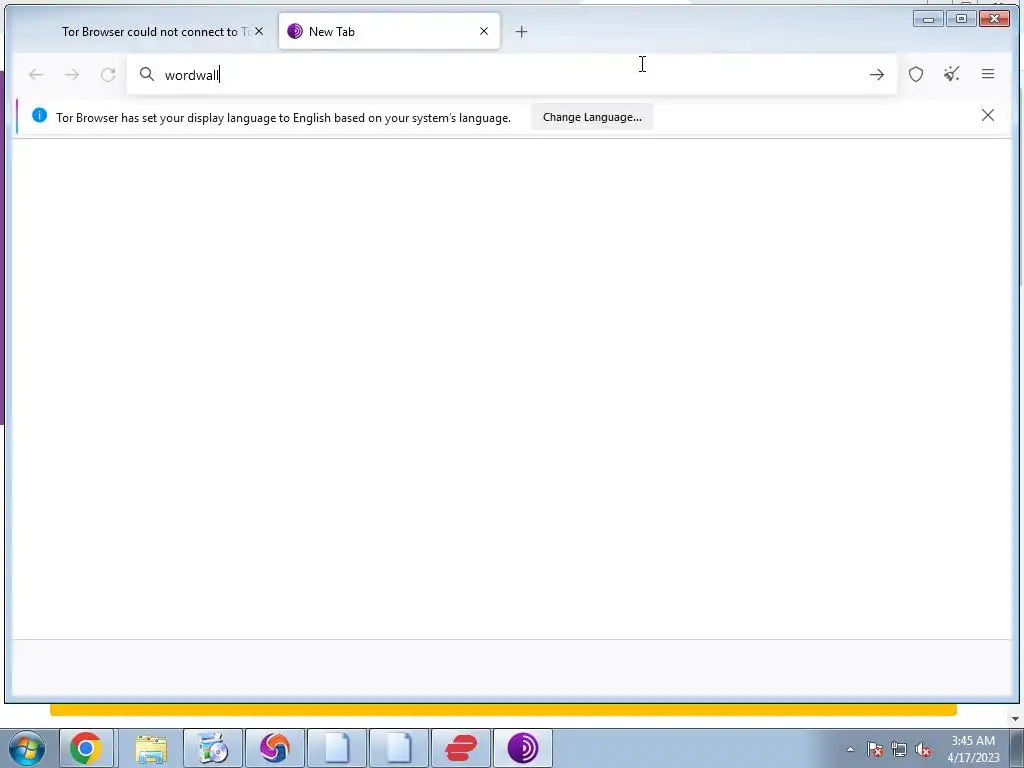Click the muted volume tray icon
Screen dimensions: 1024x768
point(923,749)
